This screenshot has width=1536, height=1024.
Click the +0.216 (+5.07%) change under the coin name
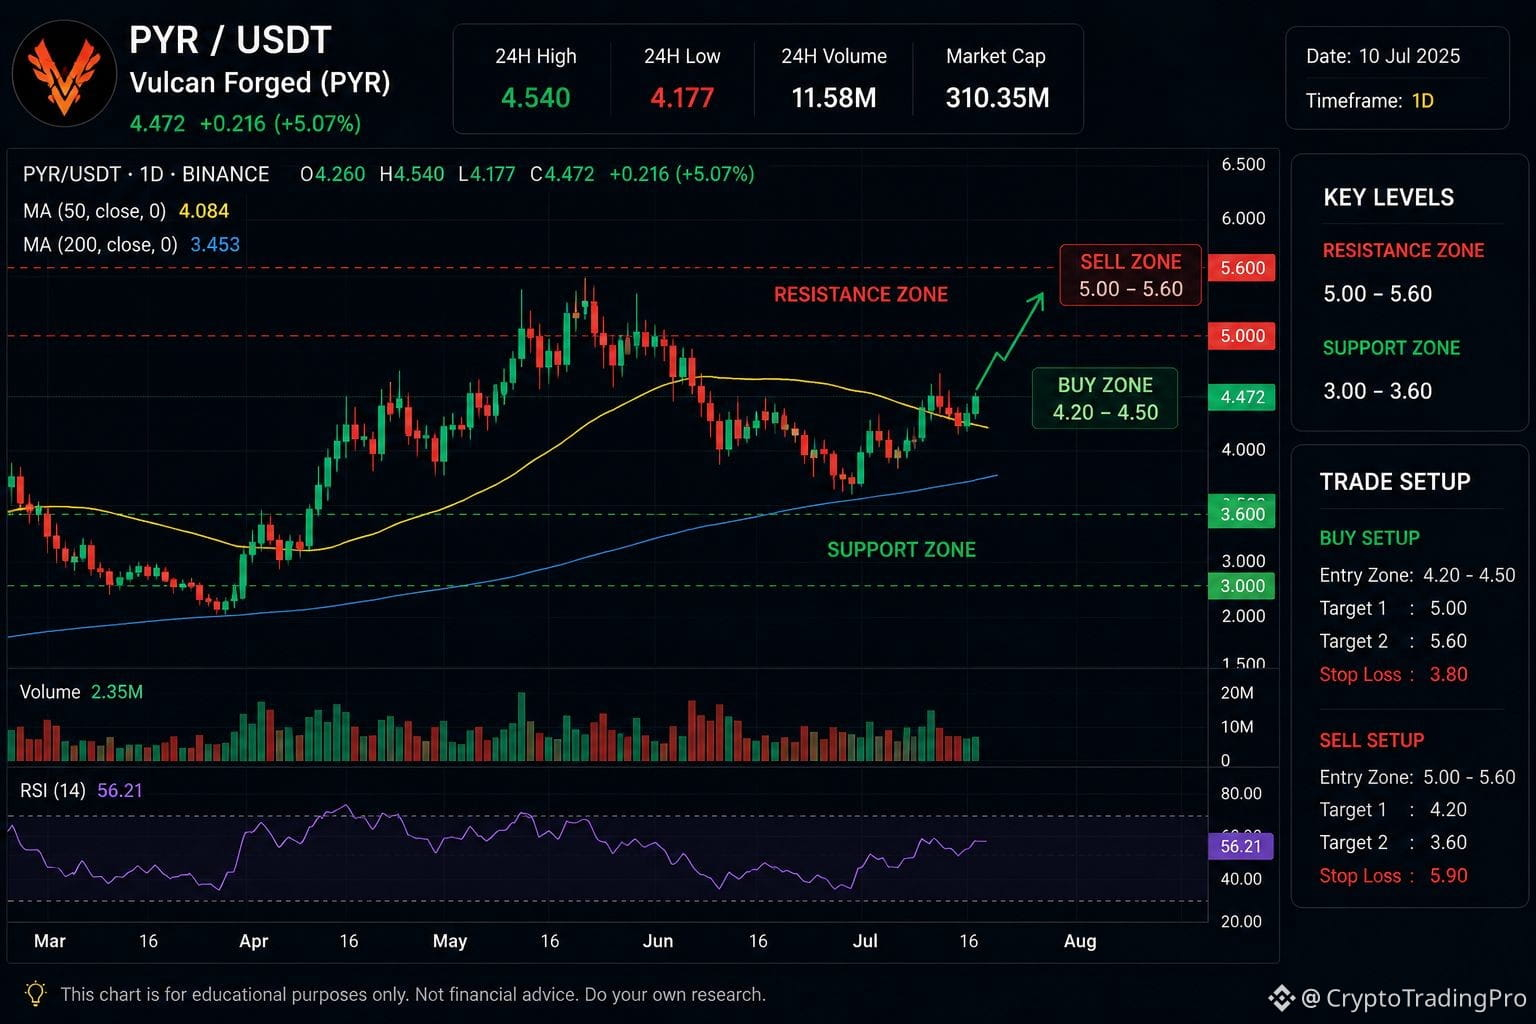tap(280, 124)
